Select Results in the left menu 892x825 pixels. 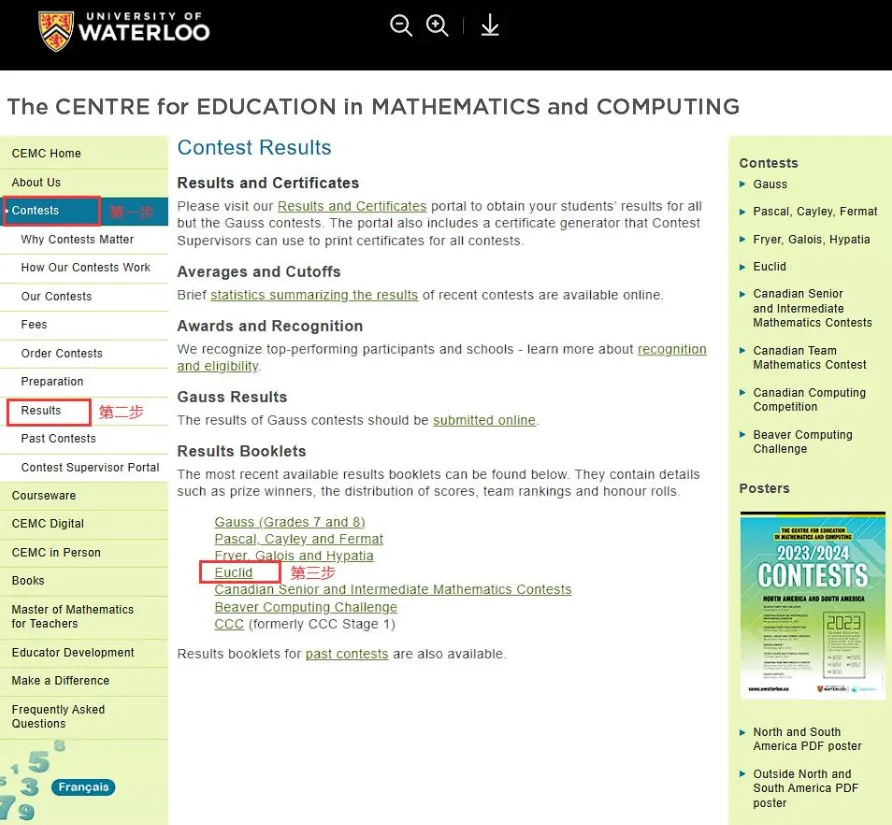[x=41, y=411]
